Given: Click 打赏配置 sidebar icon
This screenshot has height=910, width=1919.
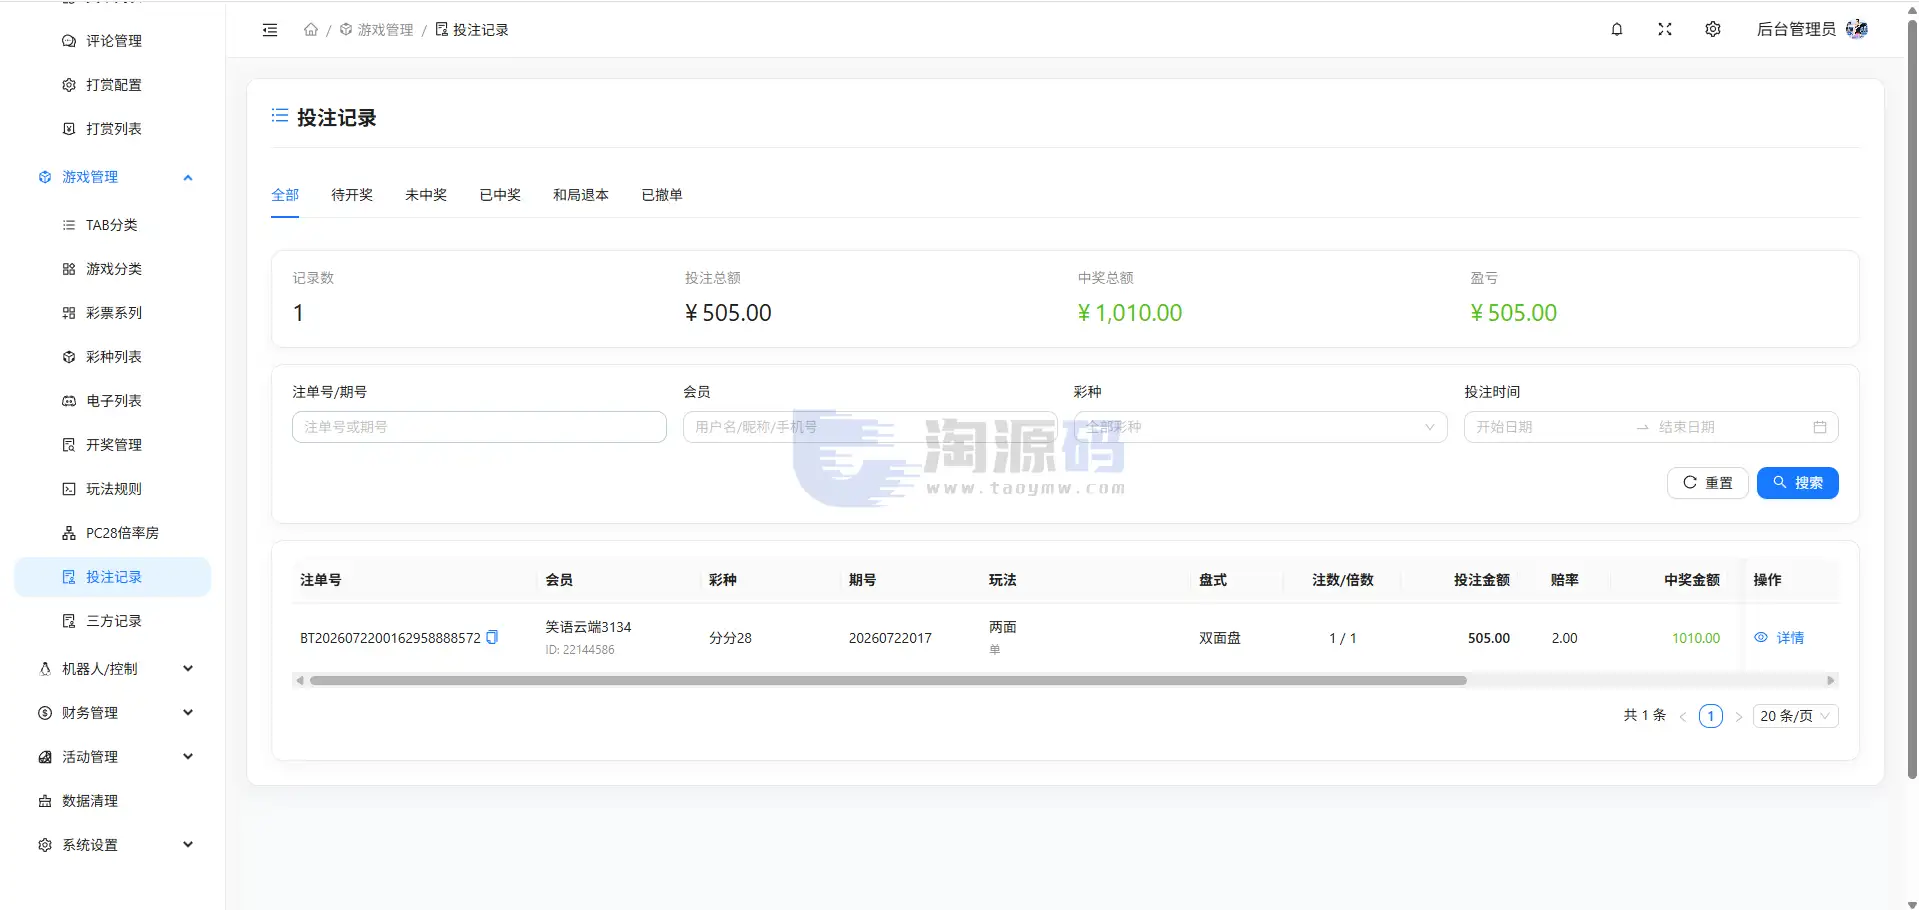Looking at the screenshot, I should click(69, 85).
